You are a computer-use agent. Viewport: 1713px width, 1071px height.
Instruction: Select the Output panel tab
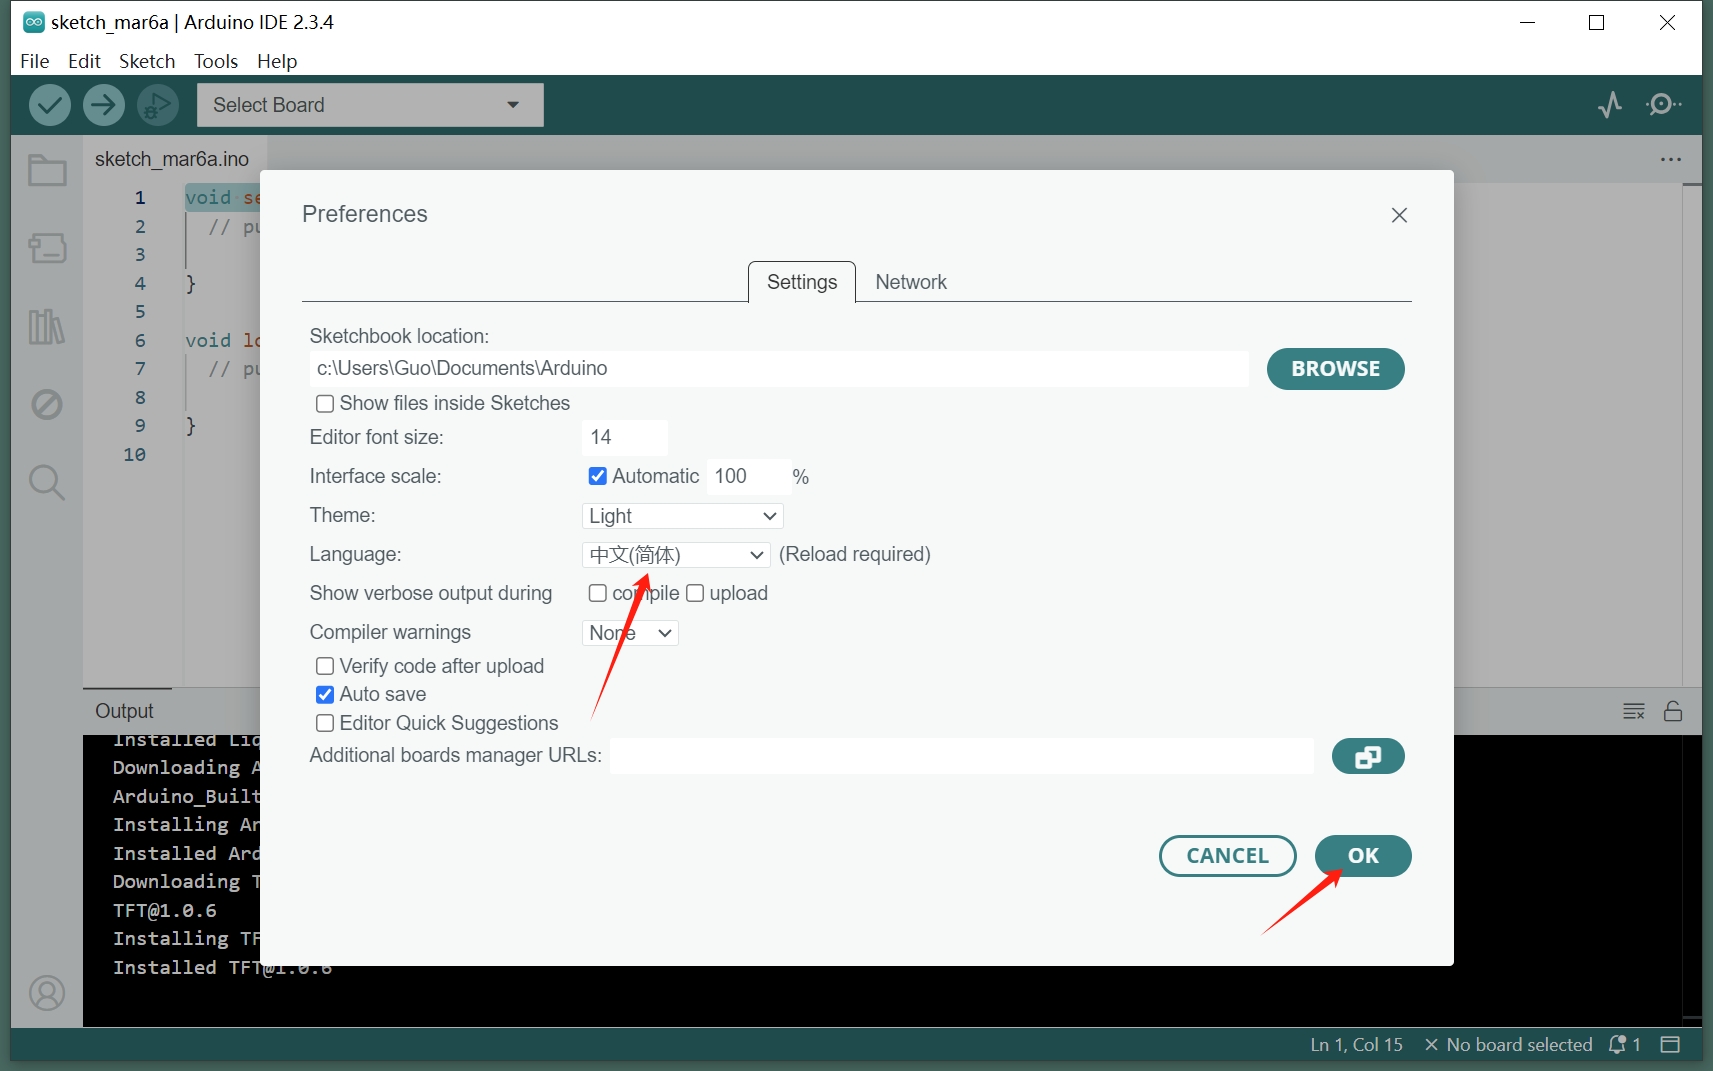click(125, 711)
